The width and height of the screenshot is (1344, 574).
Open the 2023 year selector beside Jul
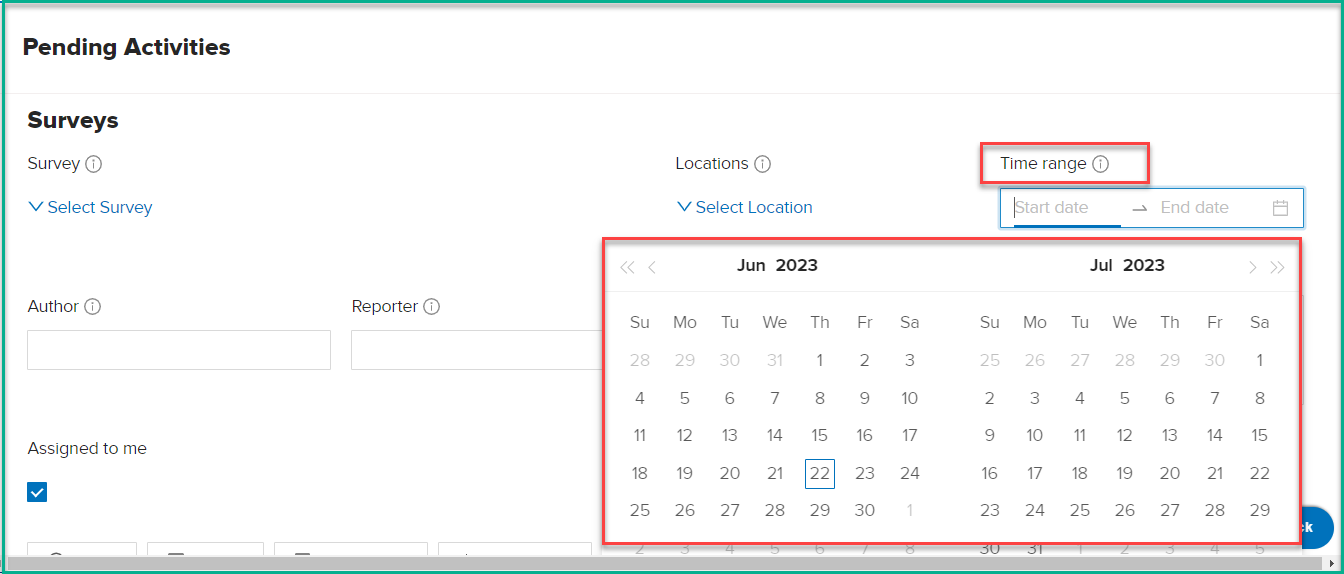(1144, 265)
